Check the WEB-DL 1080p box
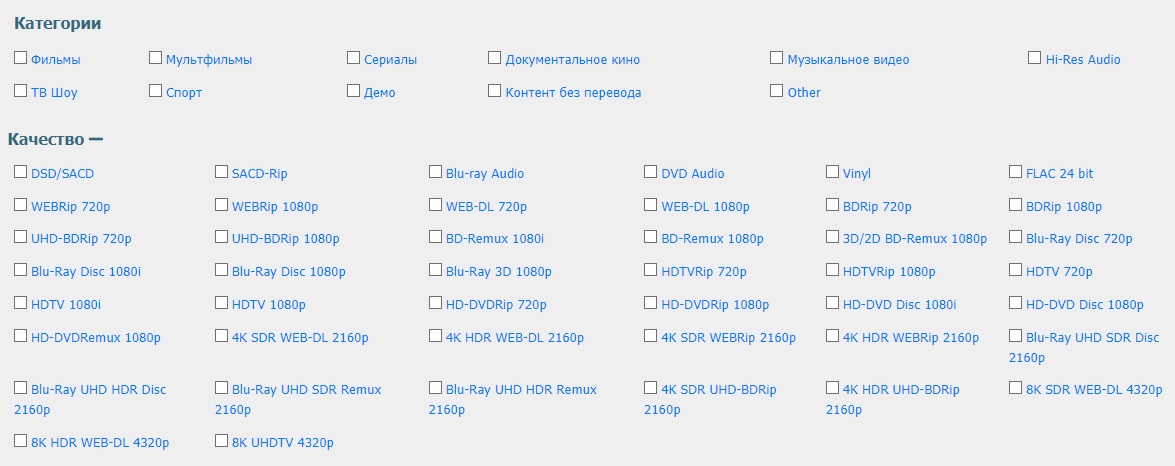1175x466 pixels. click(651, 205)
